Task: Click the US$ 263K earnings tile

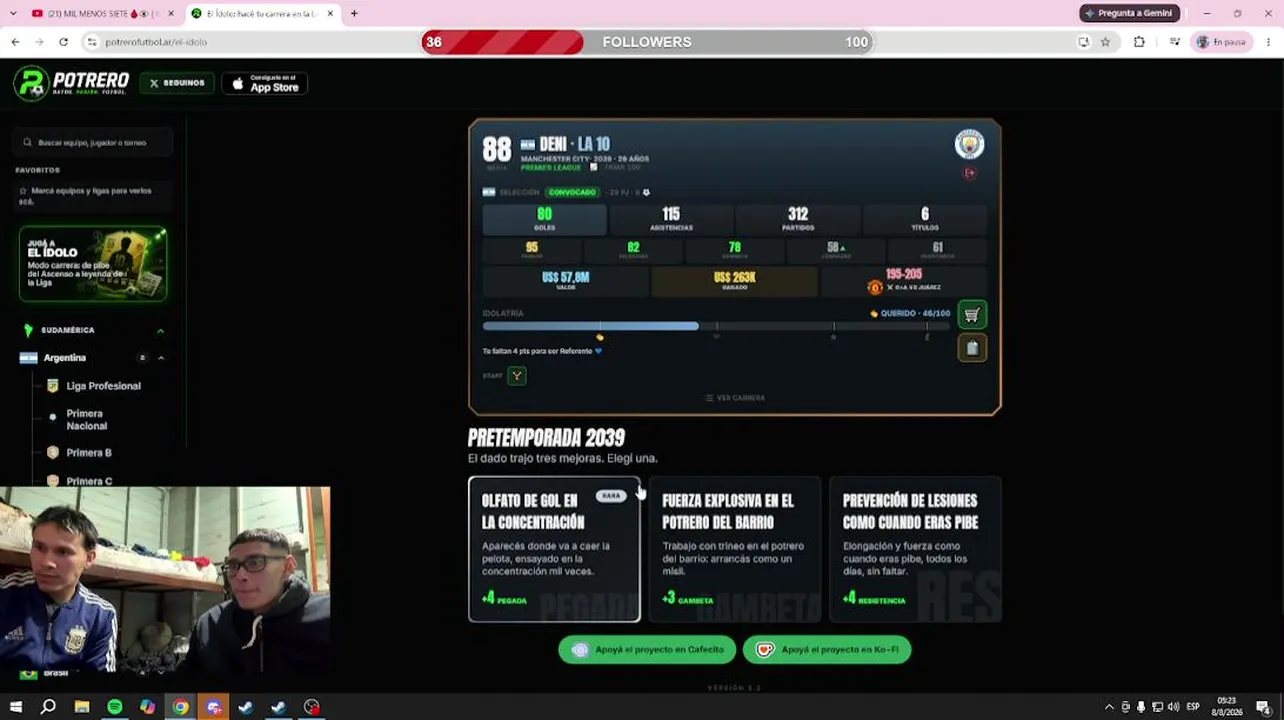Action: click(x=735, y=282)
